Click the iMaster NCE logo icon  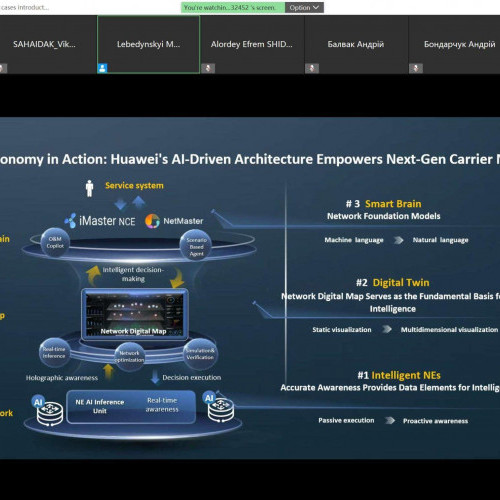coord(70,221)
